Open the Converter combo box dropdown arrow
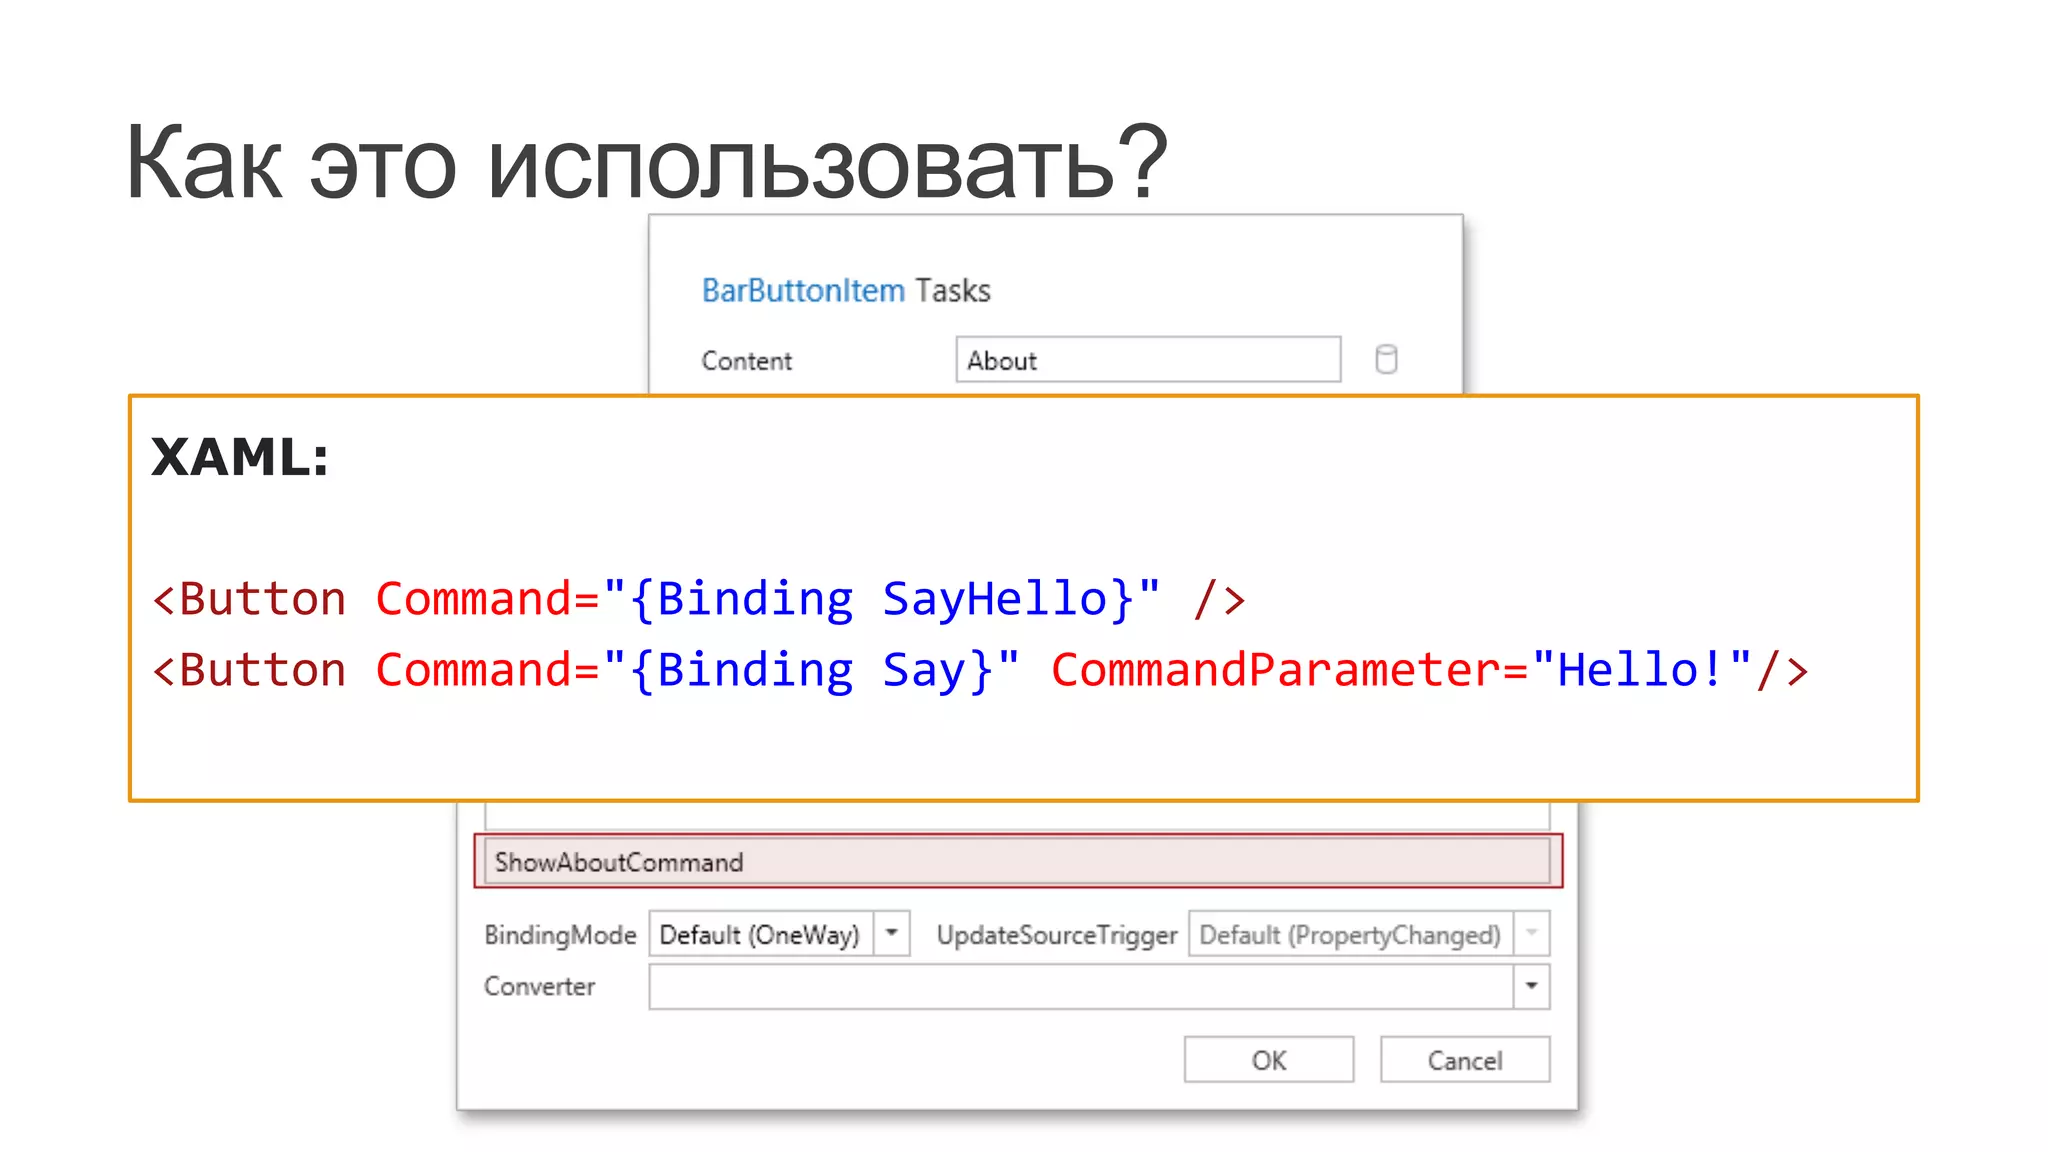The image size is (2048, 1152). click(x=1531, y=987)
